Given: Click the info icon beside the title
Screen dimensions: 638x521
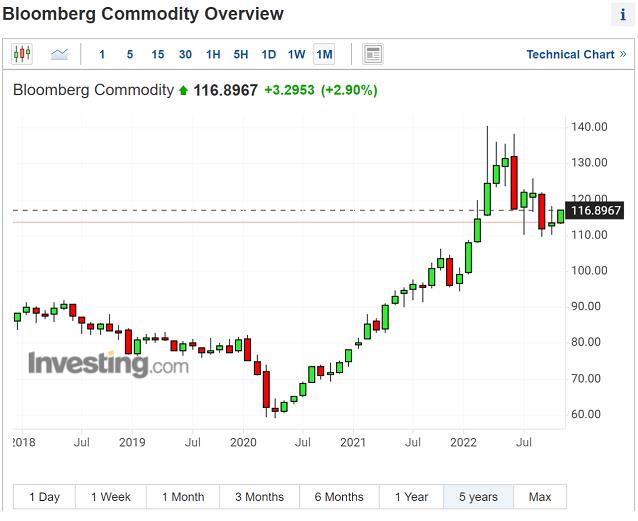Looking at the screenshot, I should 623,15.
